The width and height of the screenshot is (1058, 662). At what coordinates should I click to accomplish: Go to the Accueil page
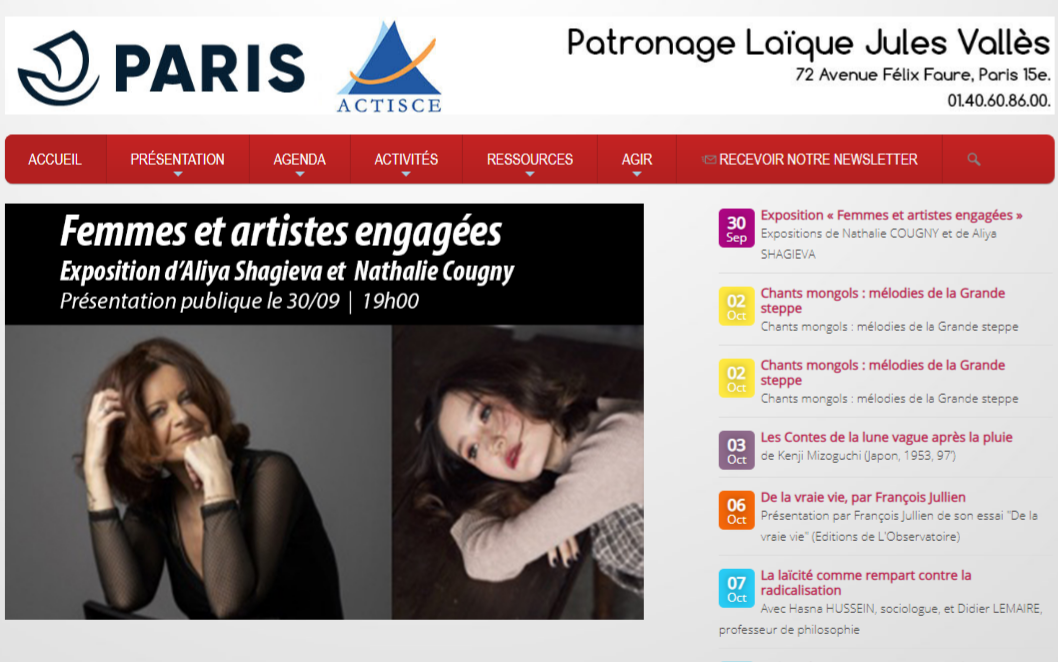pos(55,160)
